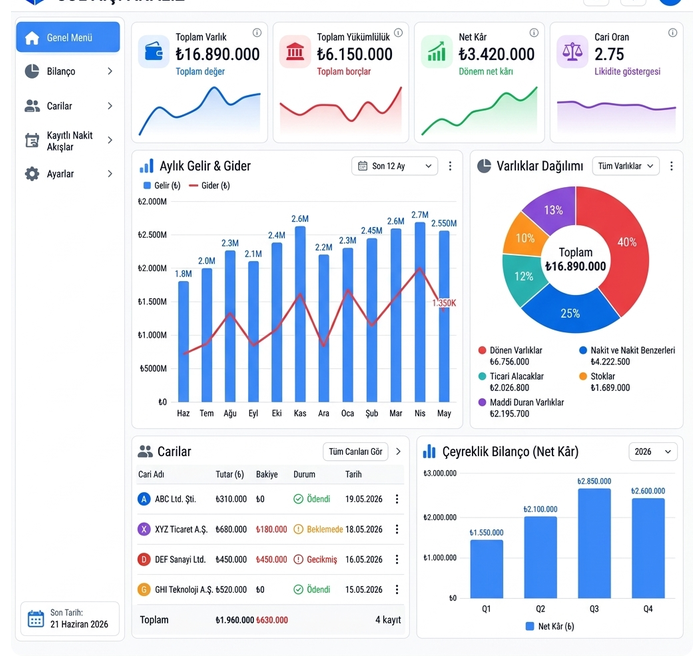
Task: Click the Tarih column header
Action: point(354,474)
